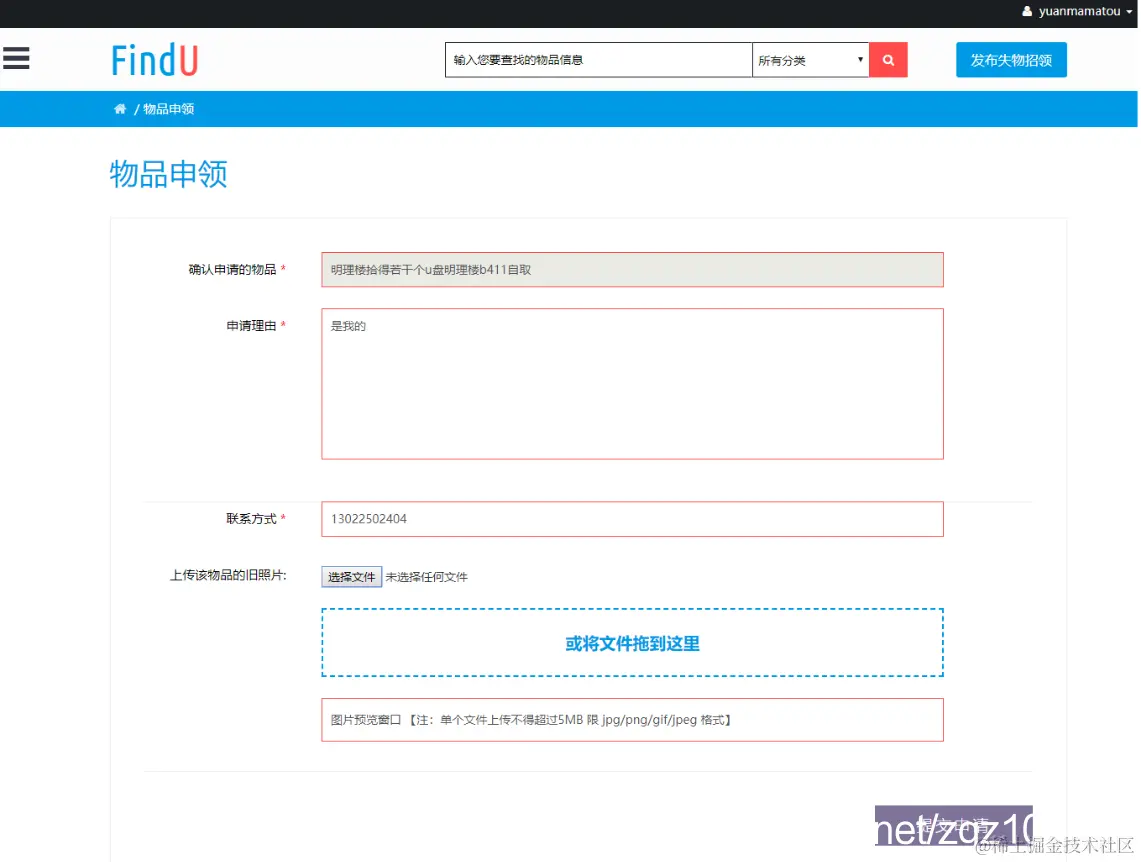Click the 选择文件 button
This screenshot has height=862, width=1141.
351,577
